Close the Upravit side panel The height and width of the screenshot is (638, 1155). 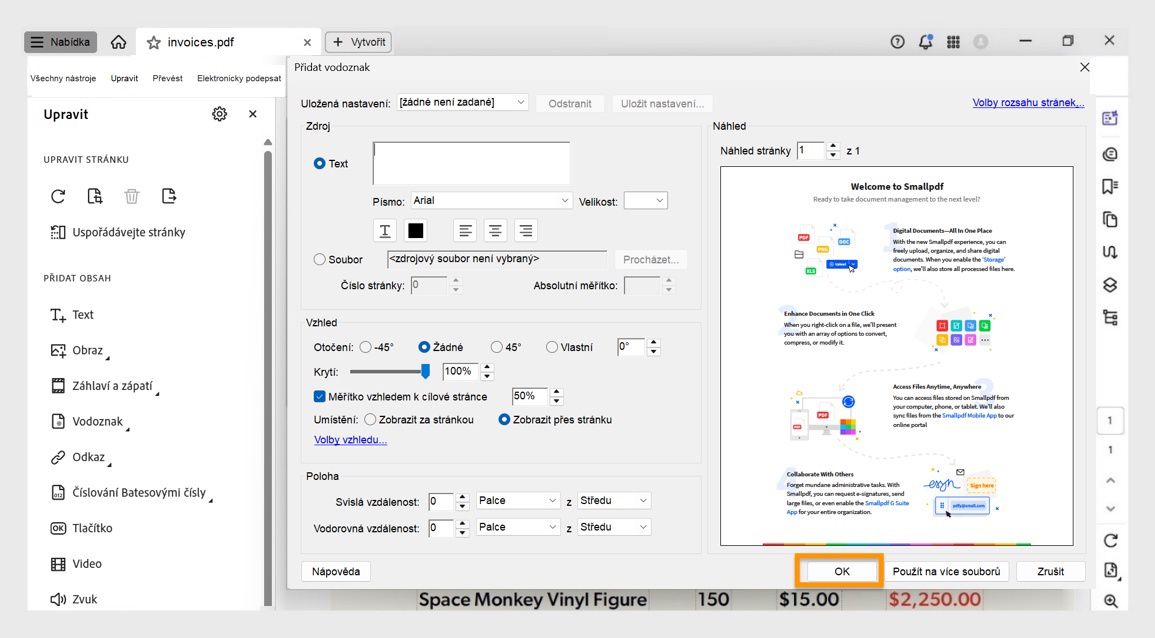click(x=253, y=114)
